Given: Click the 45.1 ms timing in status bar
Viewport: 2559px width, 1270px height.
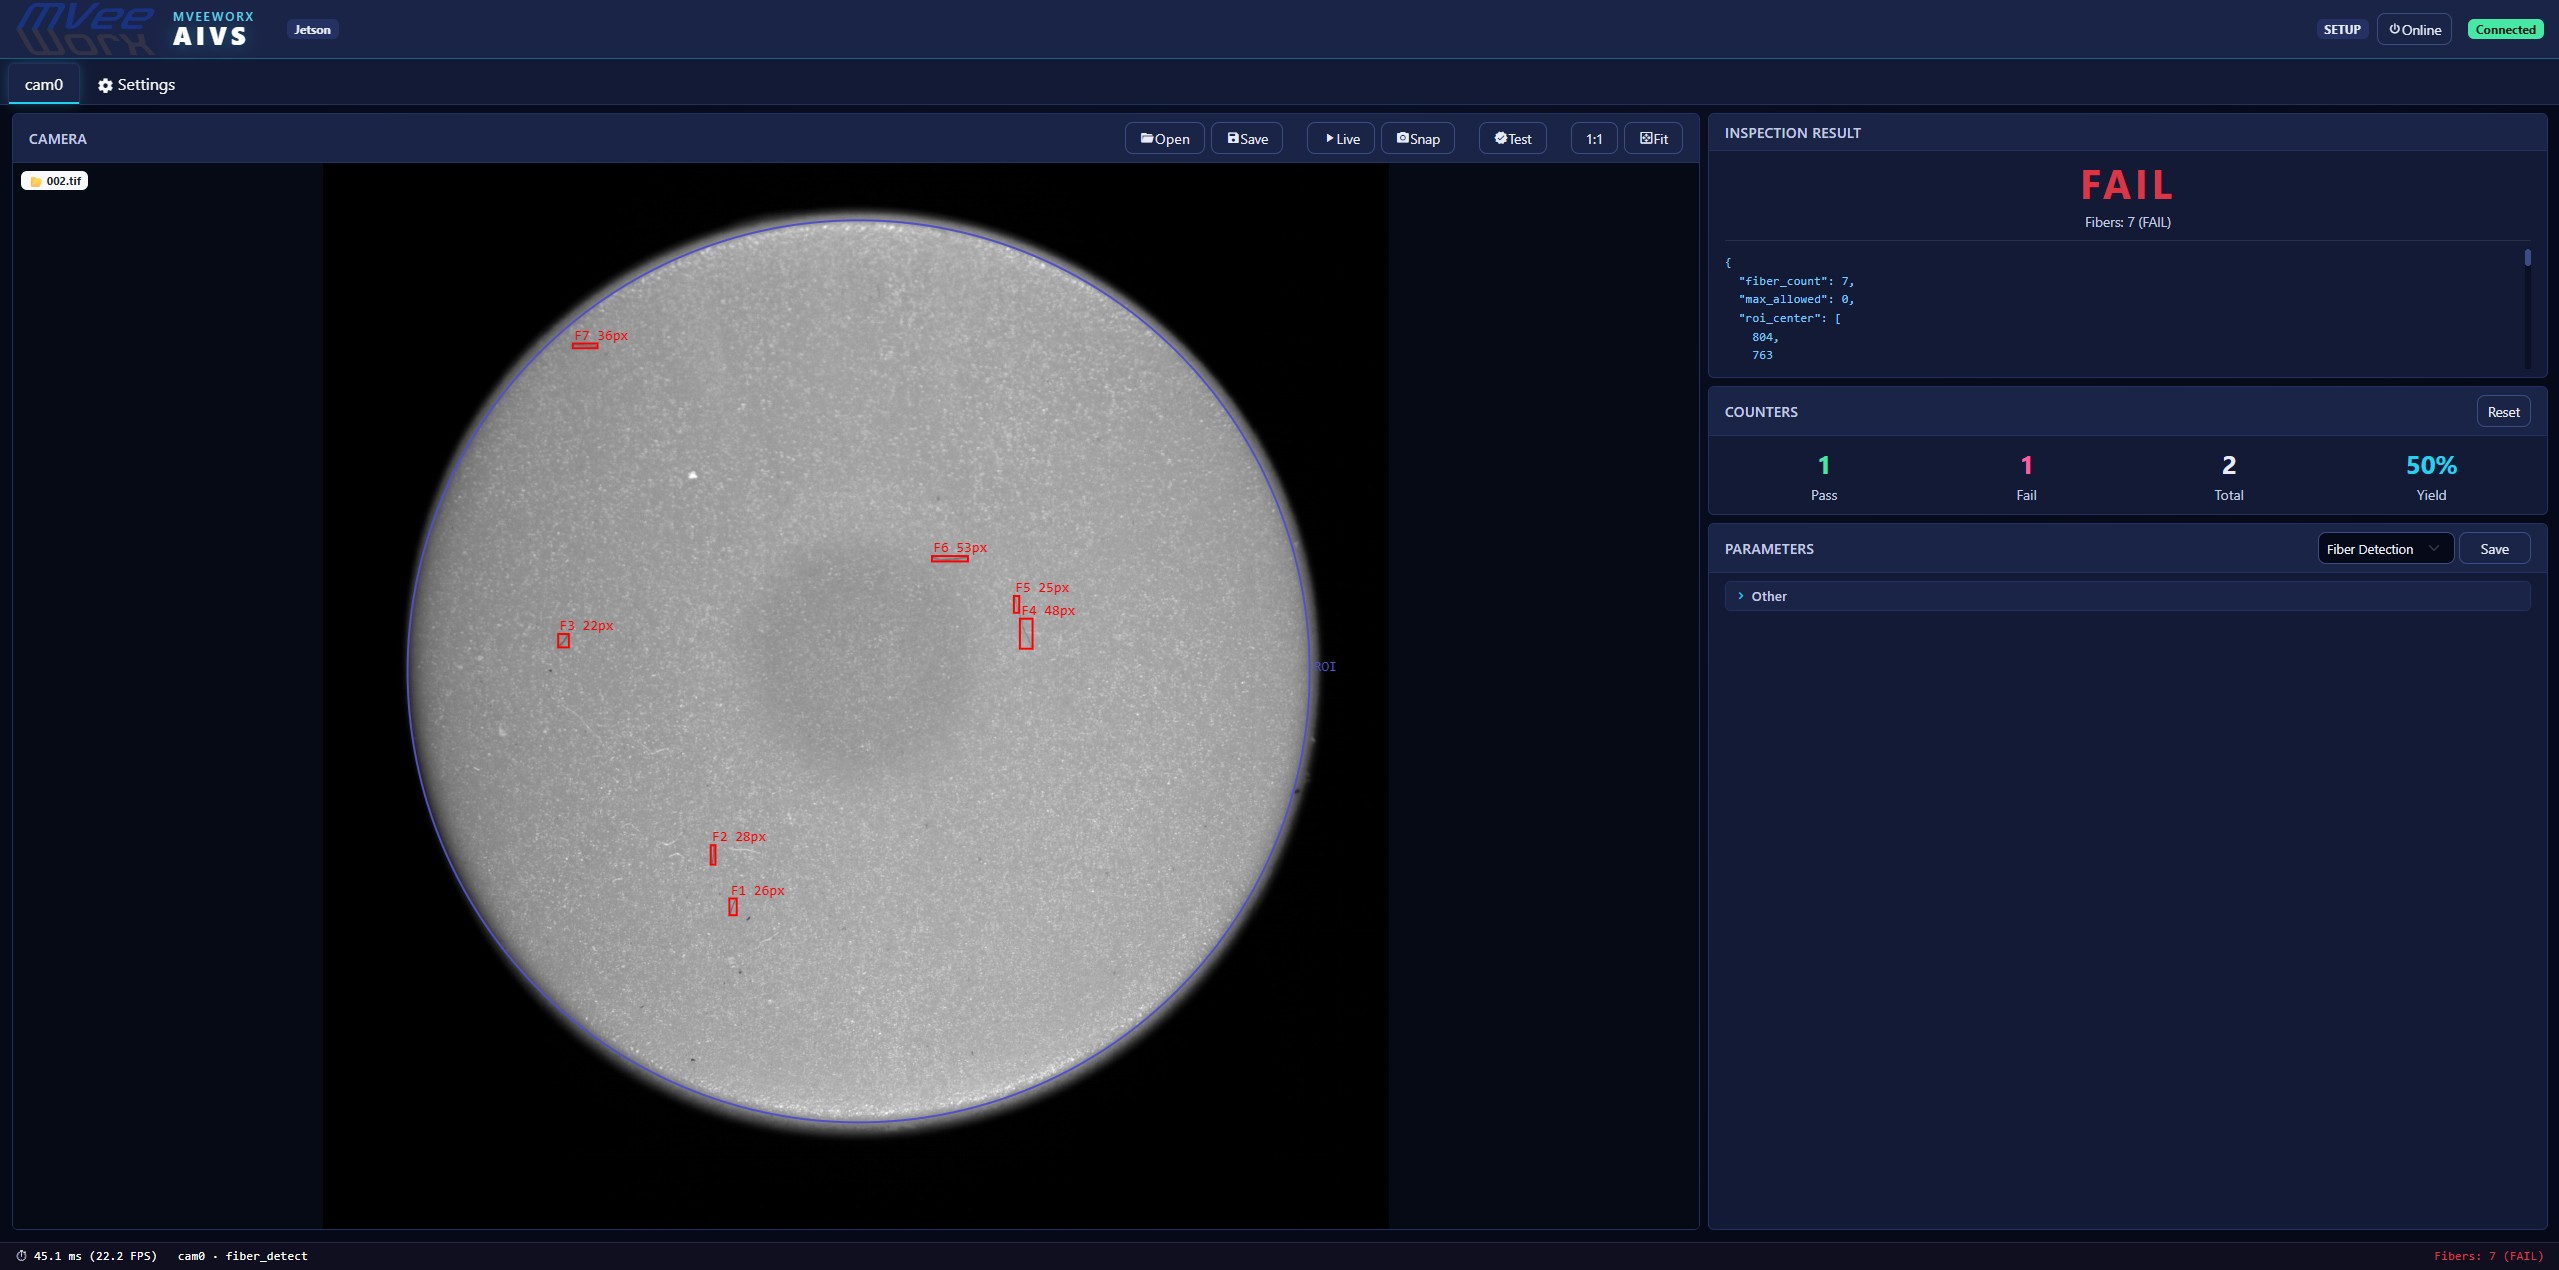Looking at the screenshot, I should [x=95, y=1256].
